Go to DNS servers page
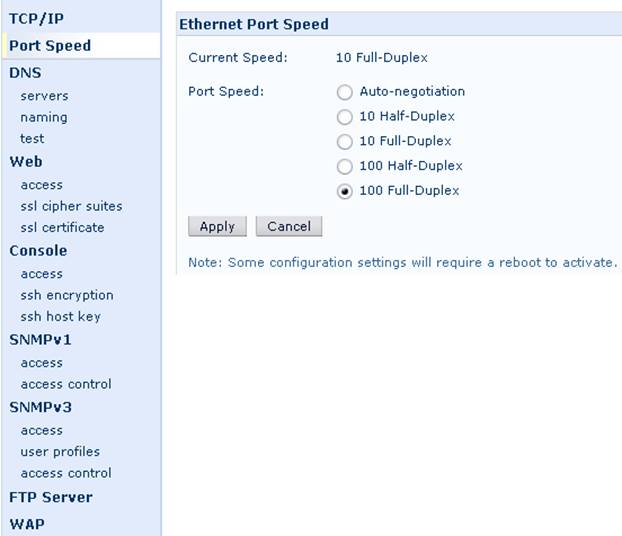The width and height of the screenshot is (622, 536). point(44,96)
